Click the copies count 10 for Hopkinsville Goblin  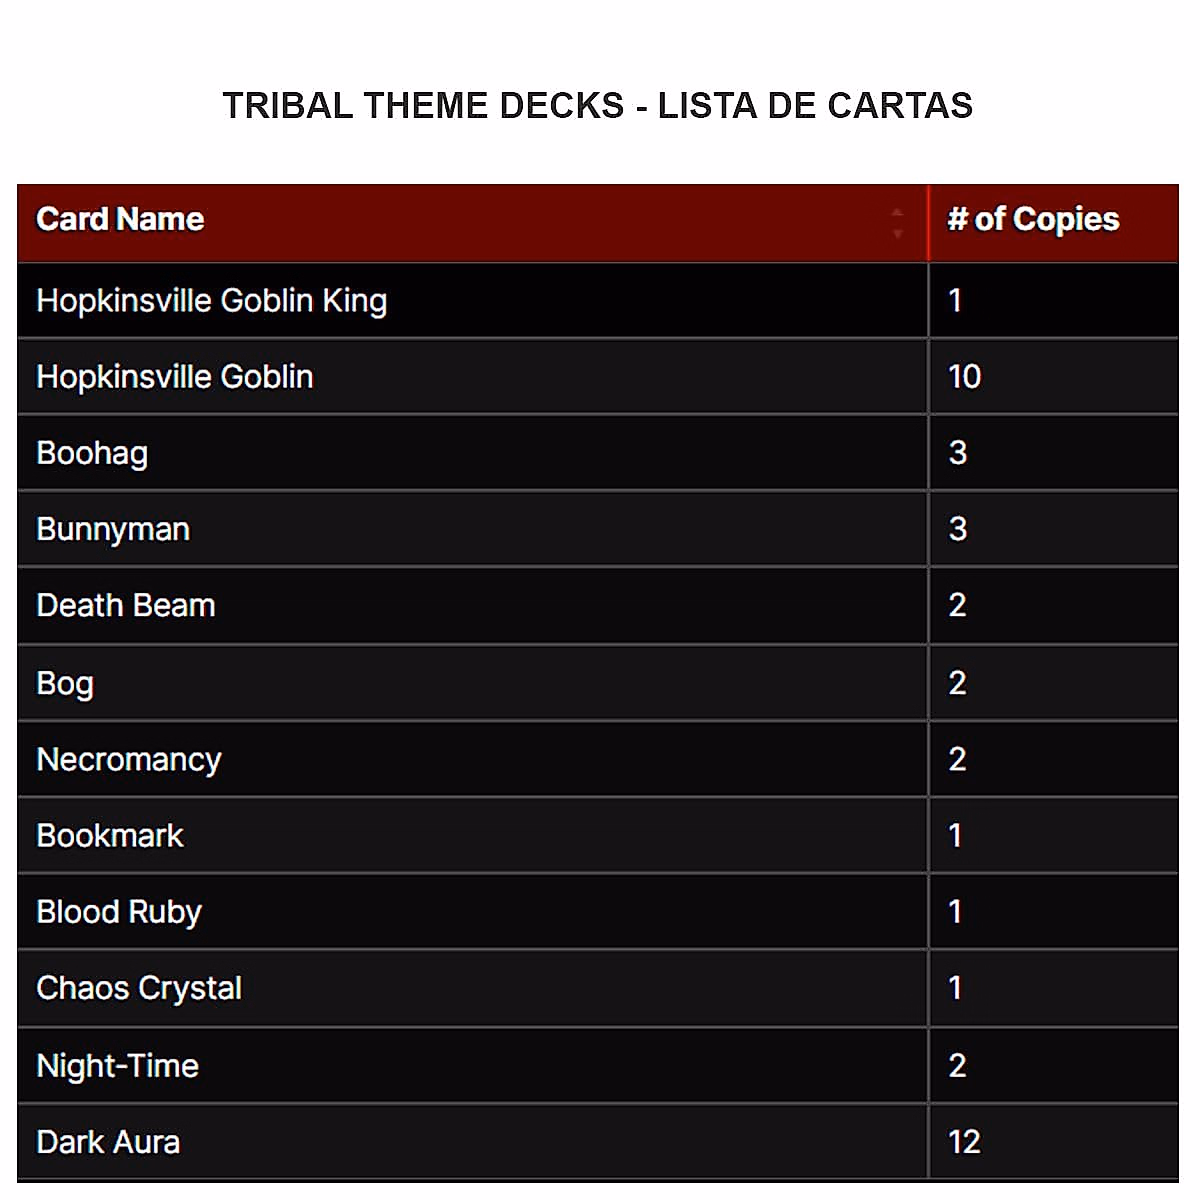[x=964, y=377]
